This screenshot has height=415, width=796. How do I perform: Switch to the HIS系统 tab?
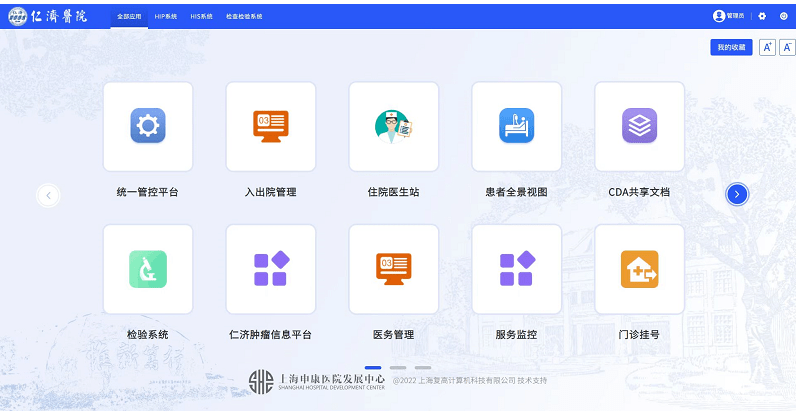click(202, 16)
